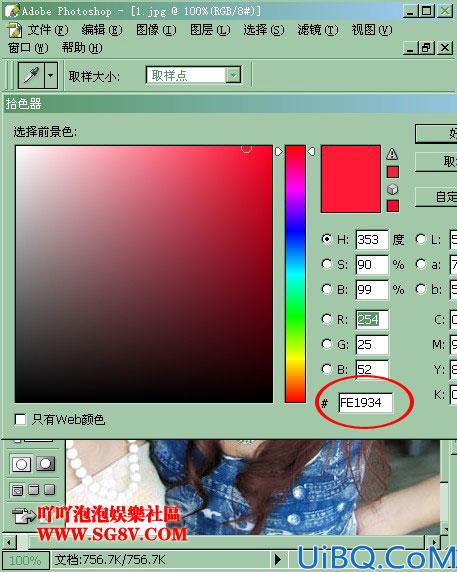Click the web-safe cube icon
Viewport: 457px width, 572px height.
click(x=392, y=189)
